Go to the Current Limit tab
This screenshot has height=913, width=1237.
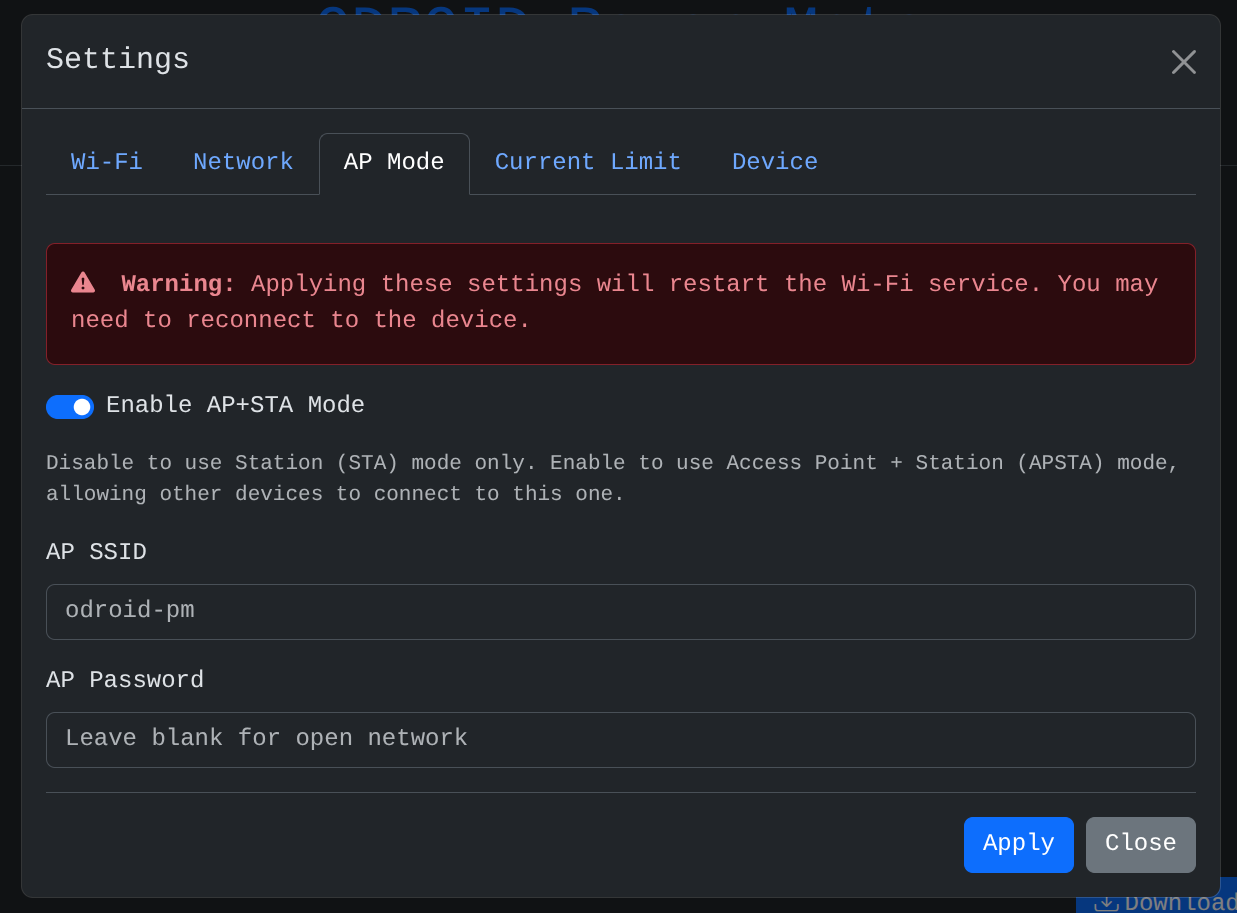click(587, 162)
